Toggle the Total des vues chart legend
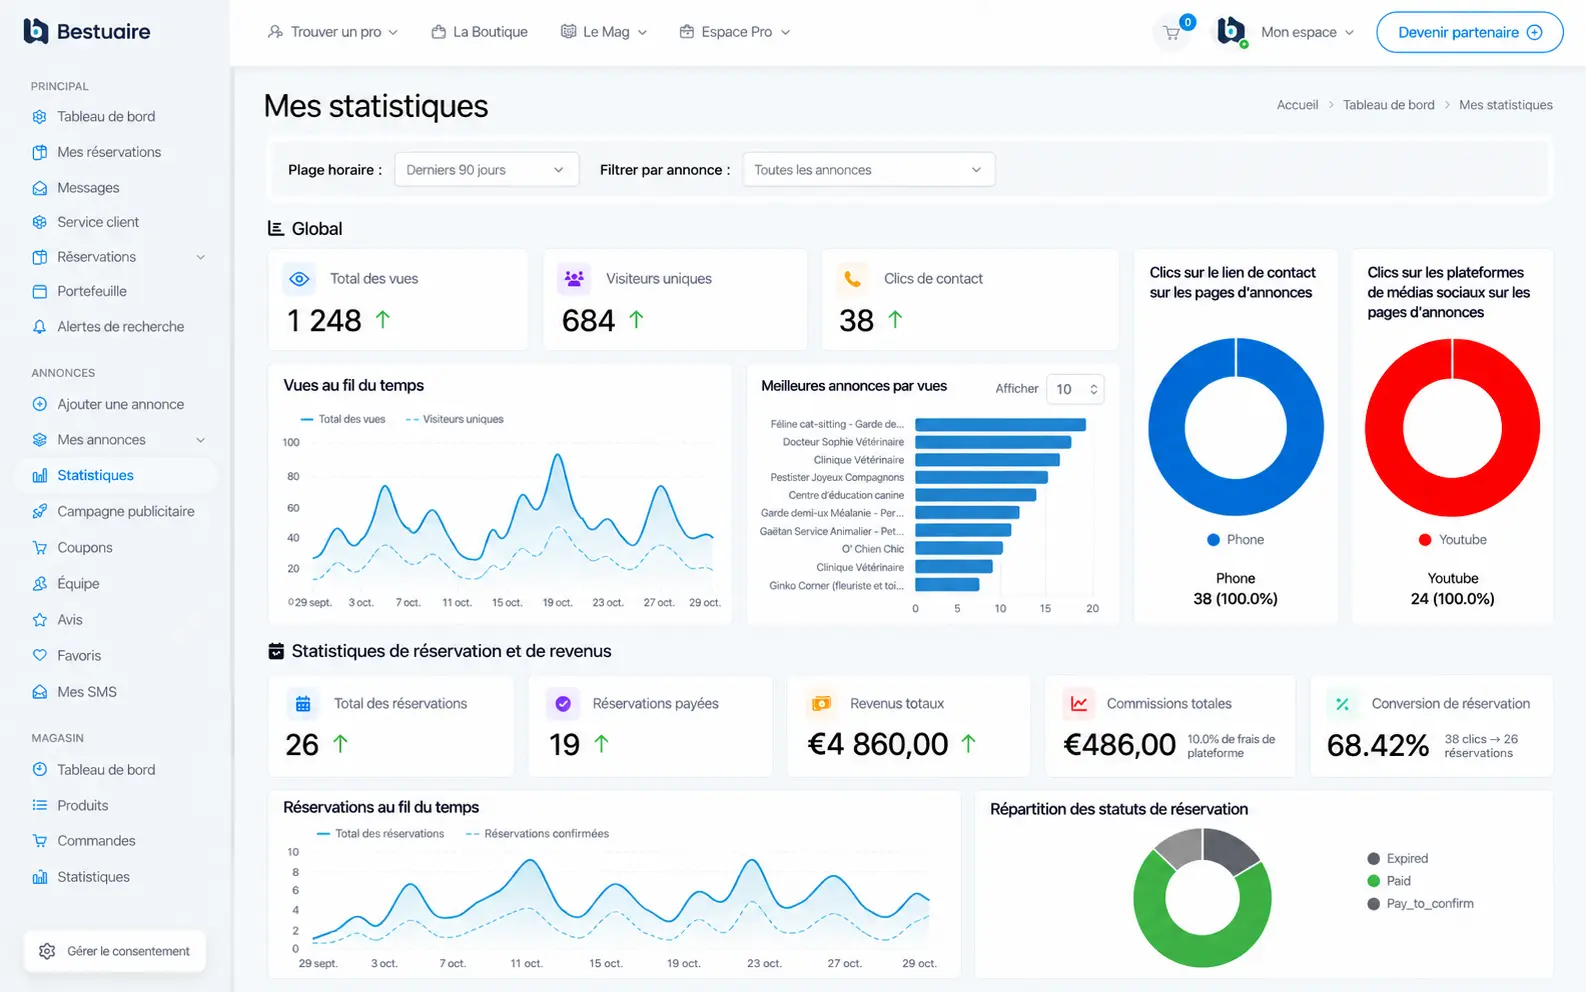 click(x=343, y=419)
